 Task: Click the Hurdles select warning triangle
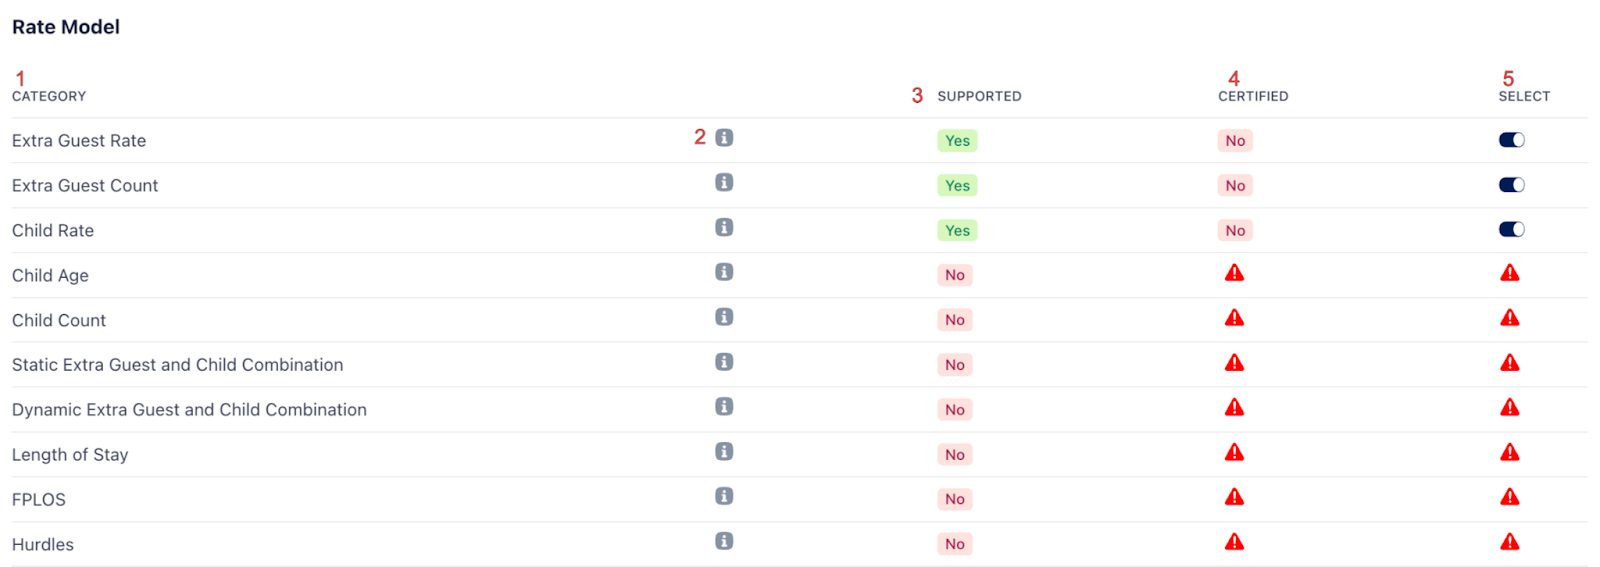(x=1509, y=542)
